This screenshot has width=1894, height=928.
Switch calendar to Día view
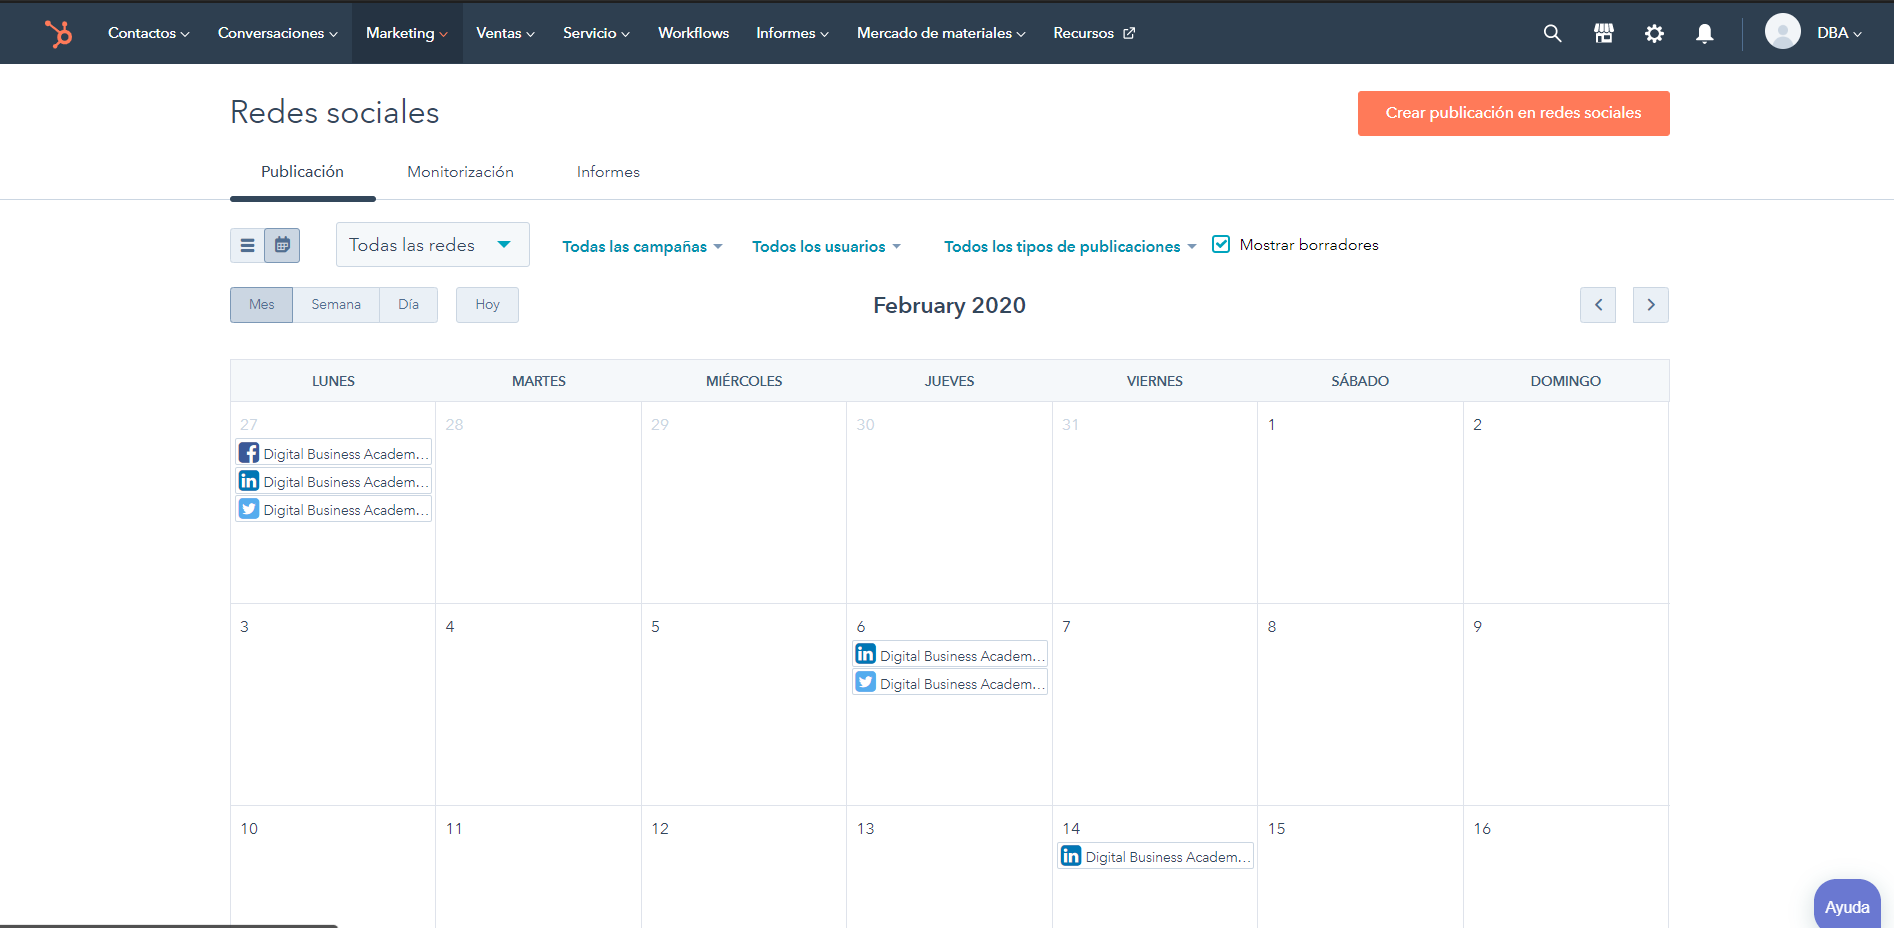click(x=408, y=305)
